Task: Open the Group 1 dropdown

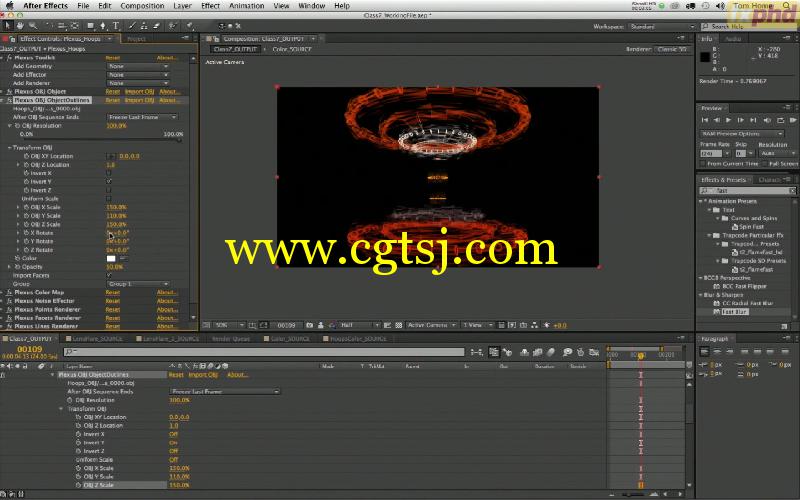Action: [138, 284]
